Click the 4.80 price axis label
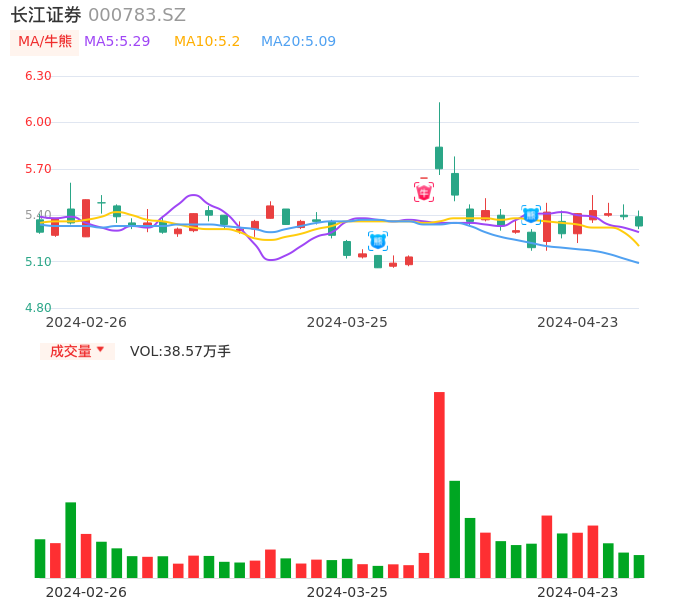686x606 pixels. point(38,308)
